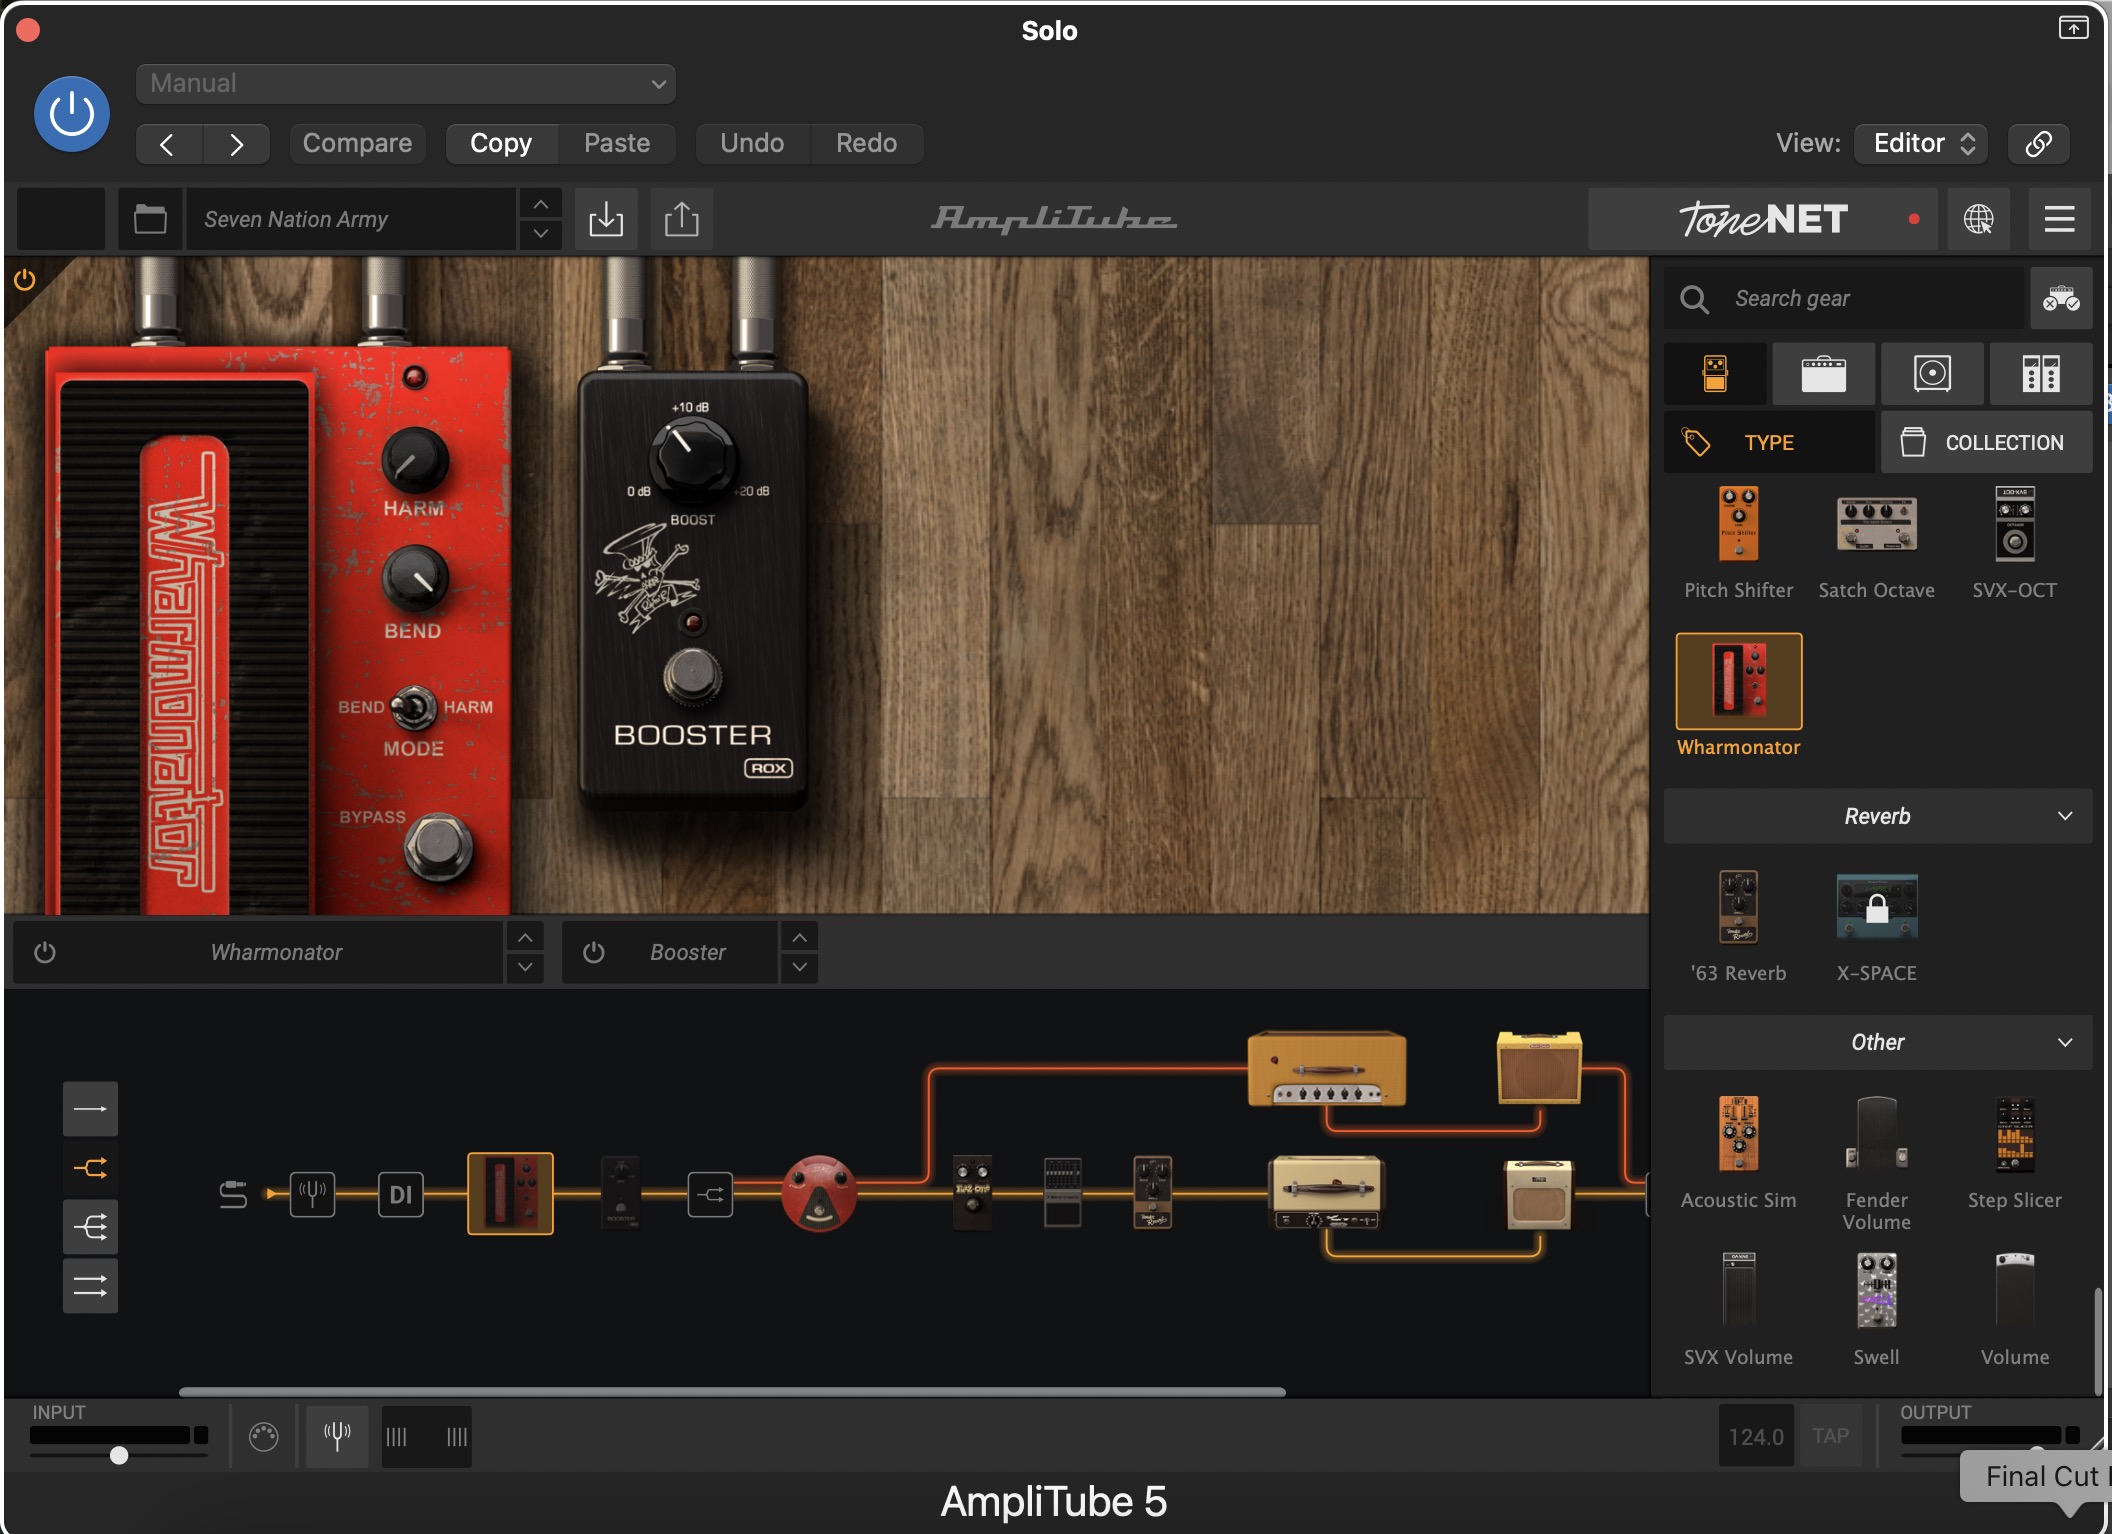Flip the BEND/HARM mode switch
2112x1534 pixels.
click(412, 708)
